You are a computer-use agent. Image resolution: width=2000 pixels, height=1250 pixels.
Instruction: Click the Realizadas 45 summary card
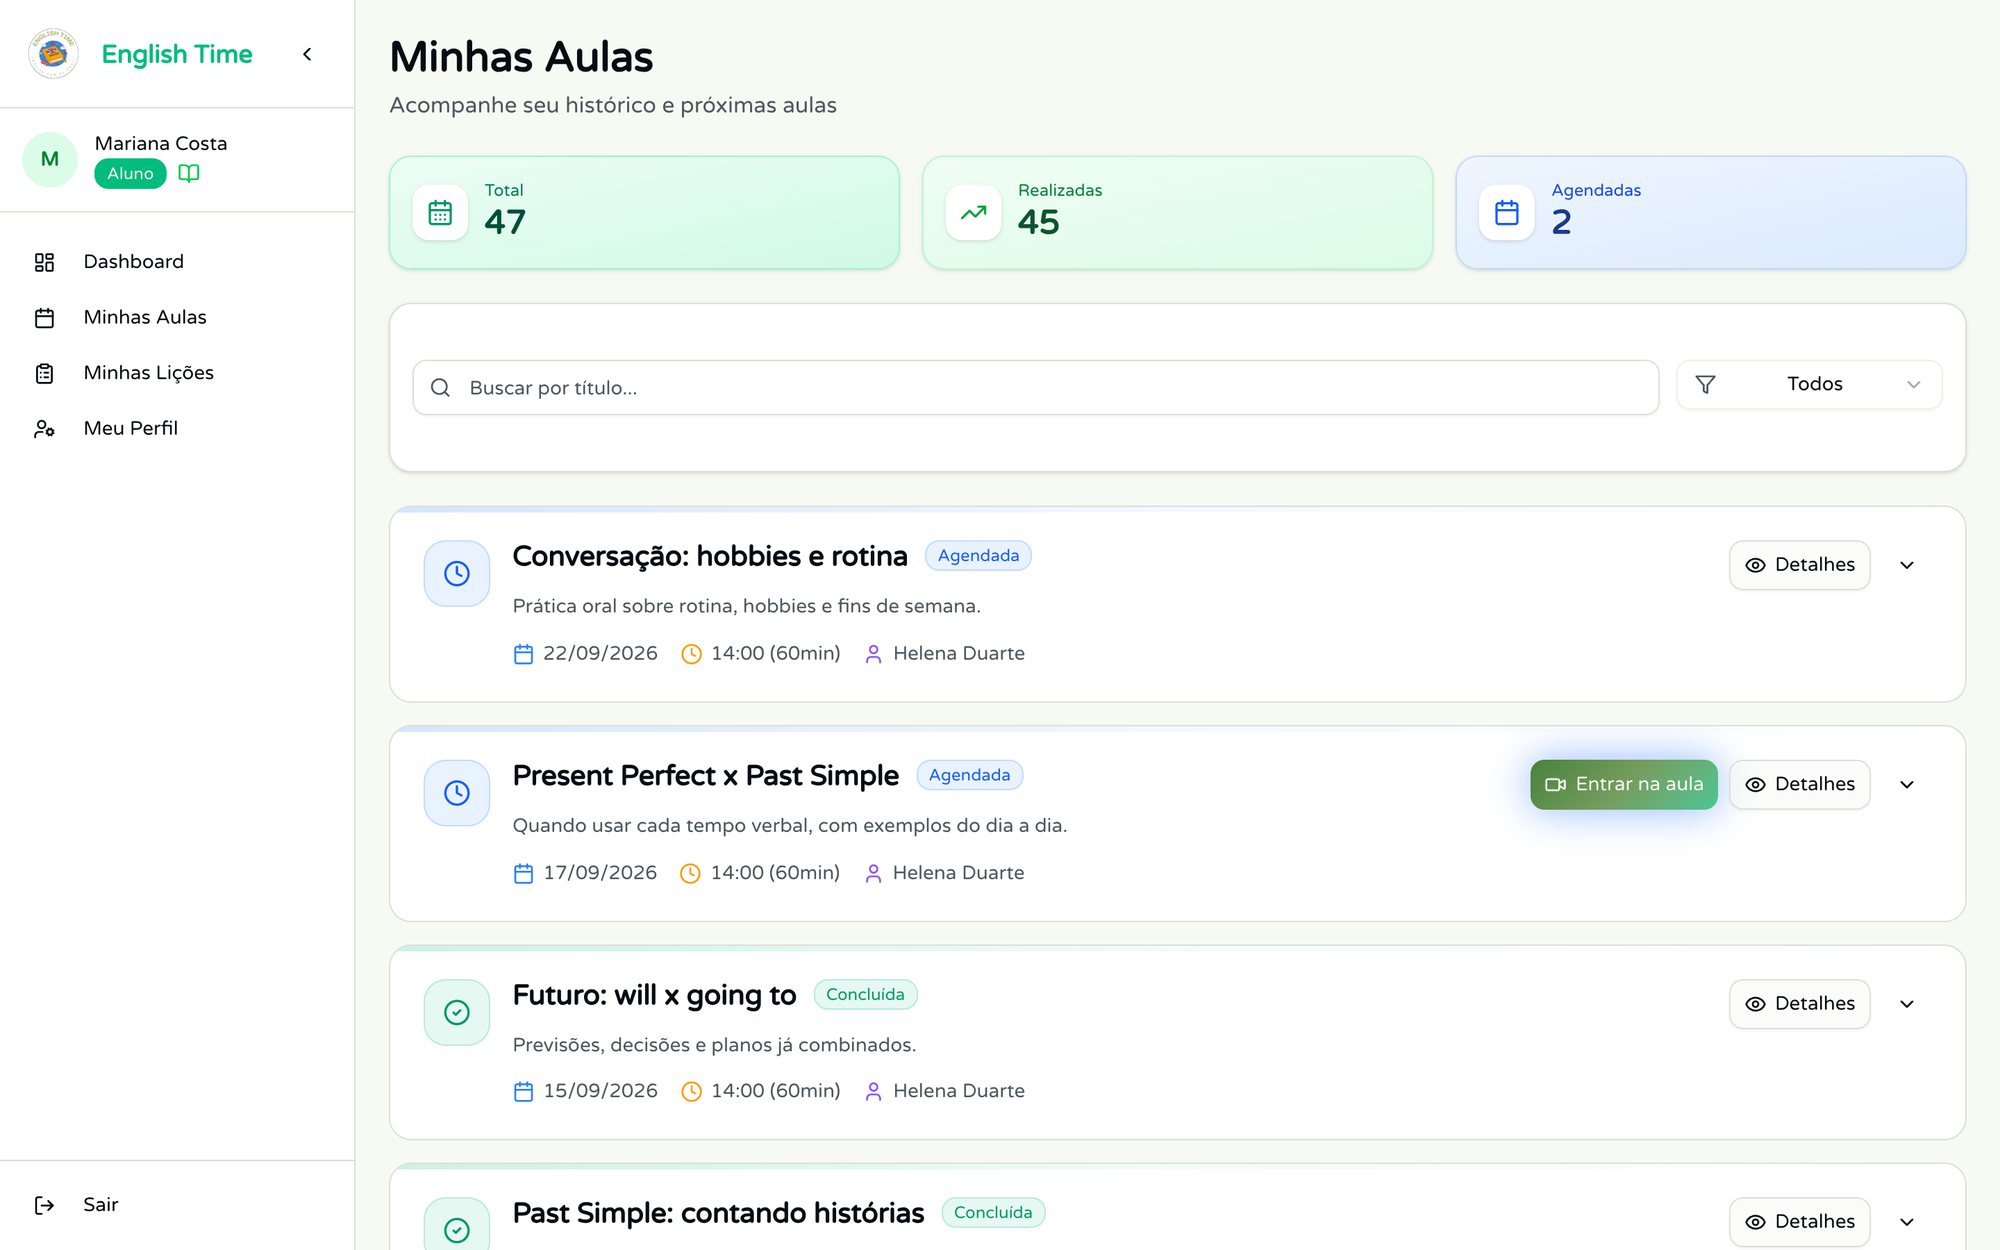click(1177, 212)
